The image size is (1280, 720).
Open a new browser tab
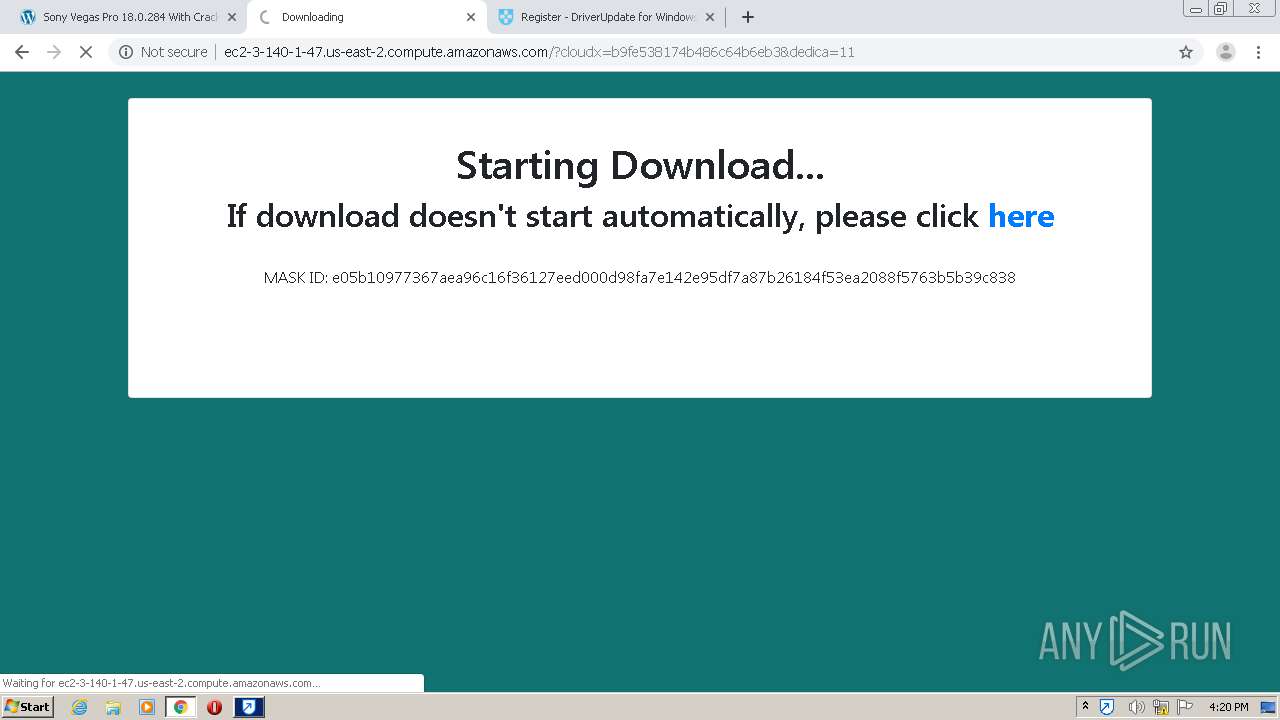[x=748, y=17]
